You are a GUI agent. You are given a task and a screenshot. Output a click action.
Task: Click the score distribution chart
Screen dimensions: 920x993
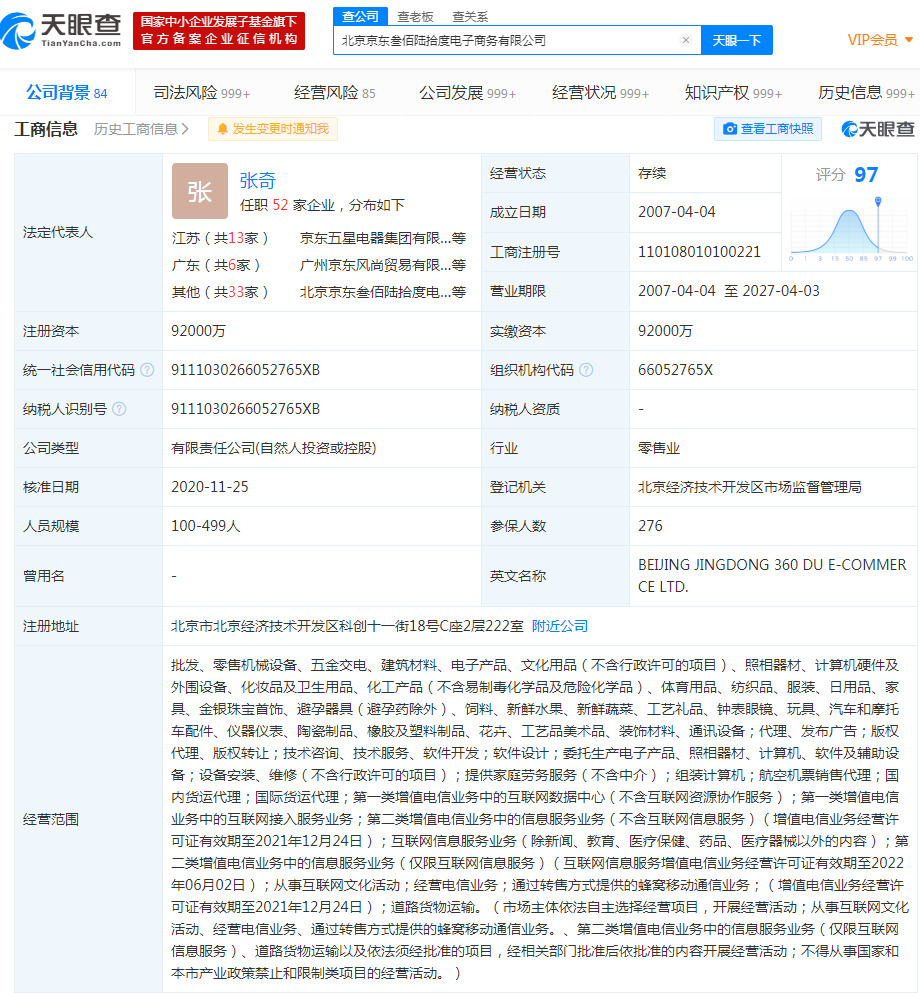[851, 229]
